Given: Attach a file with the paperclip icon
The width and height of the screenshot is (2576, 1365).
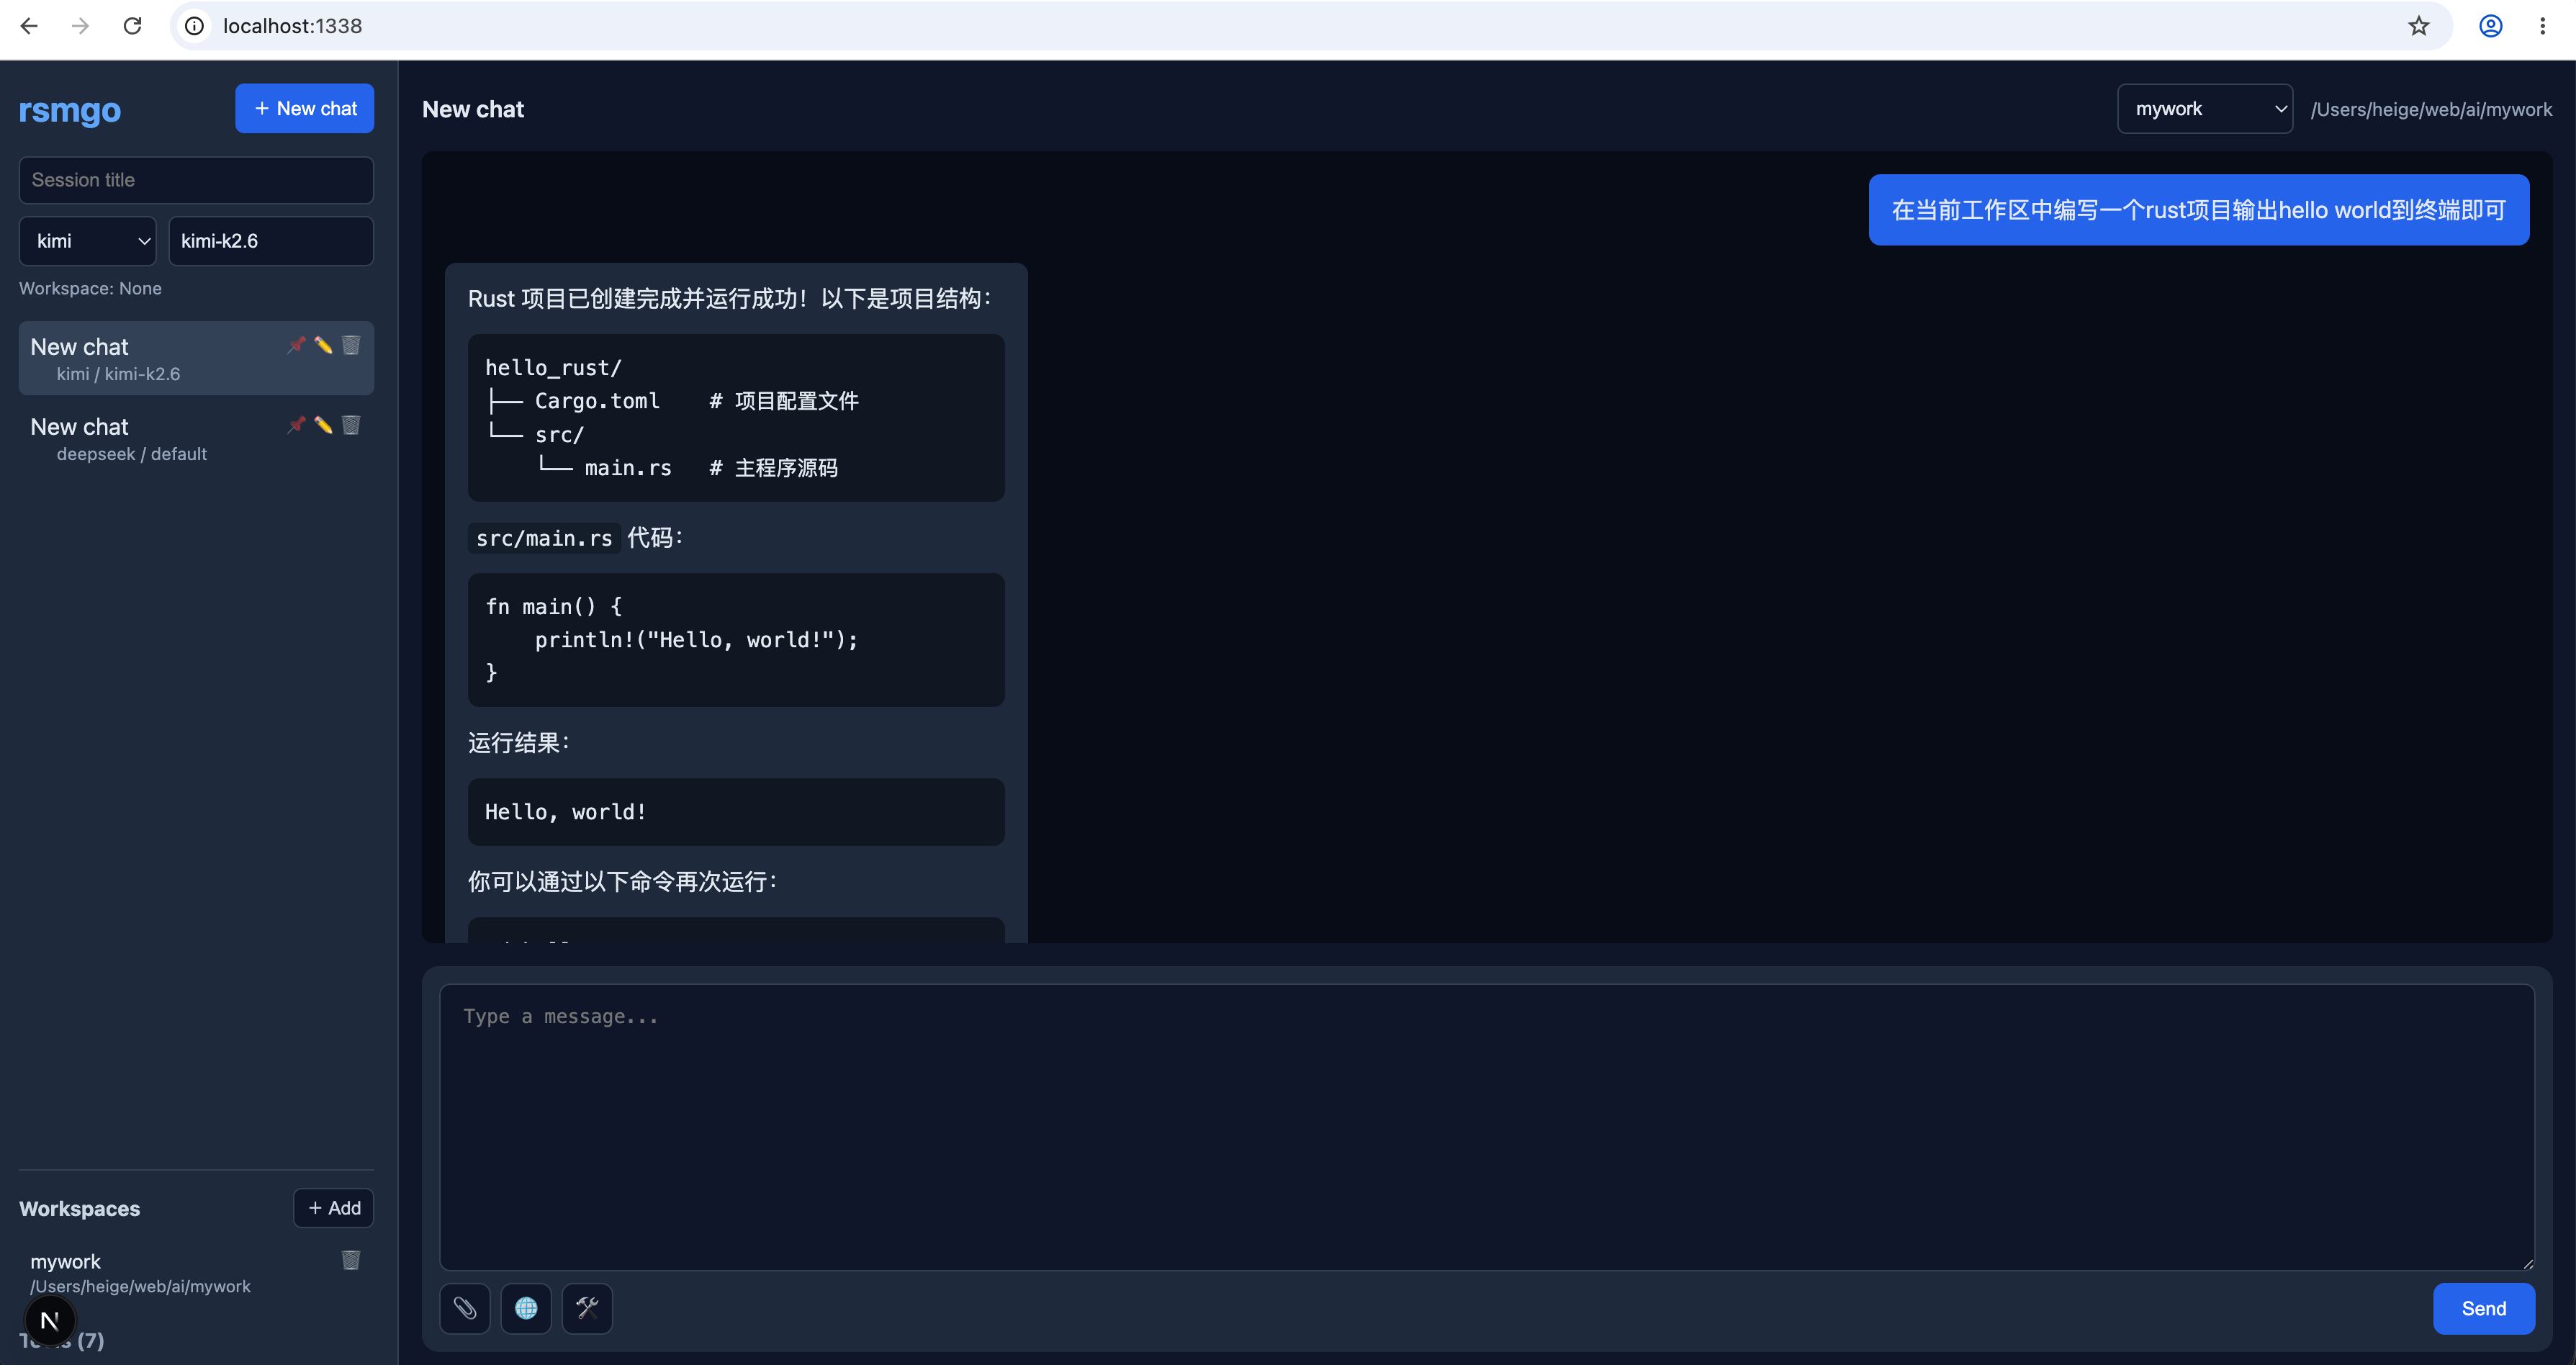Looking at the screenshot, I should 465,1308.
